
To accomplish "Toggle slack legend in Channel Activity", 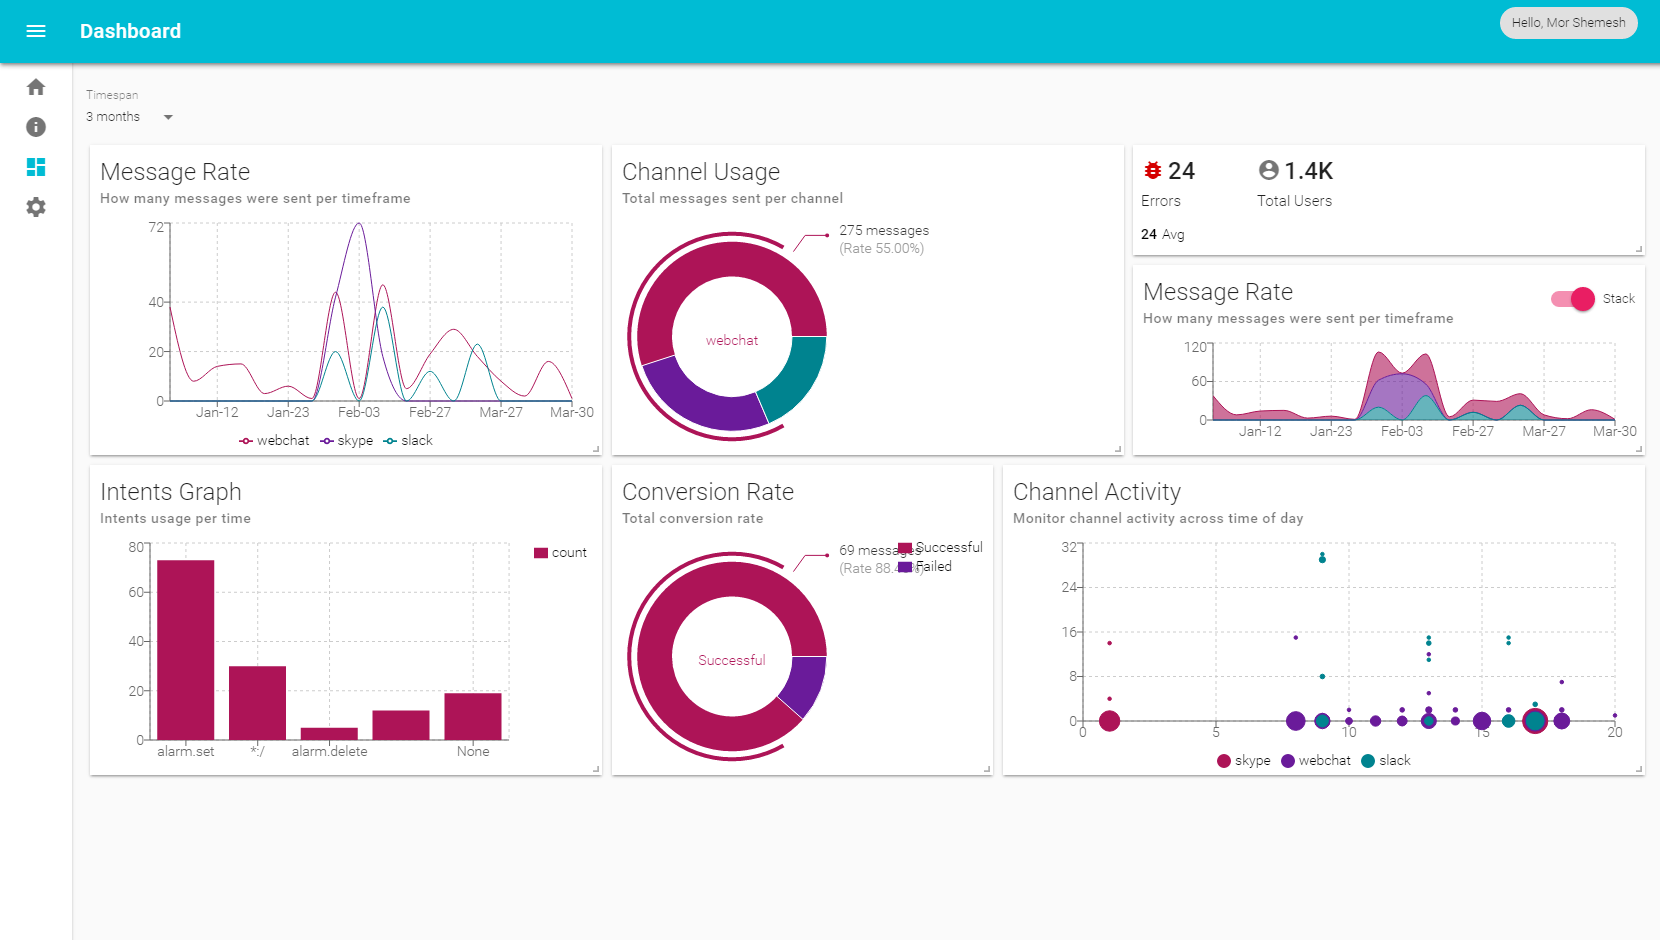I will [x=1386, y=761].
